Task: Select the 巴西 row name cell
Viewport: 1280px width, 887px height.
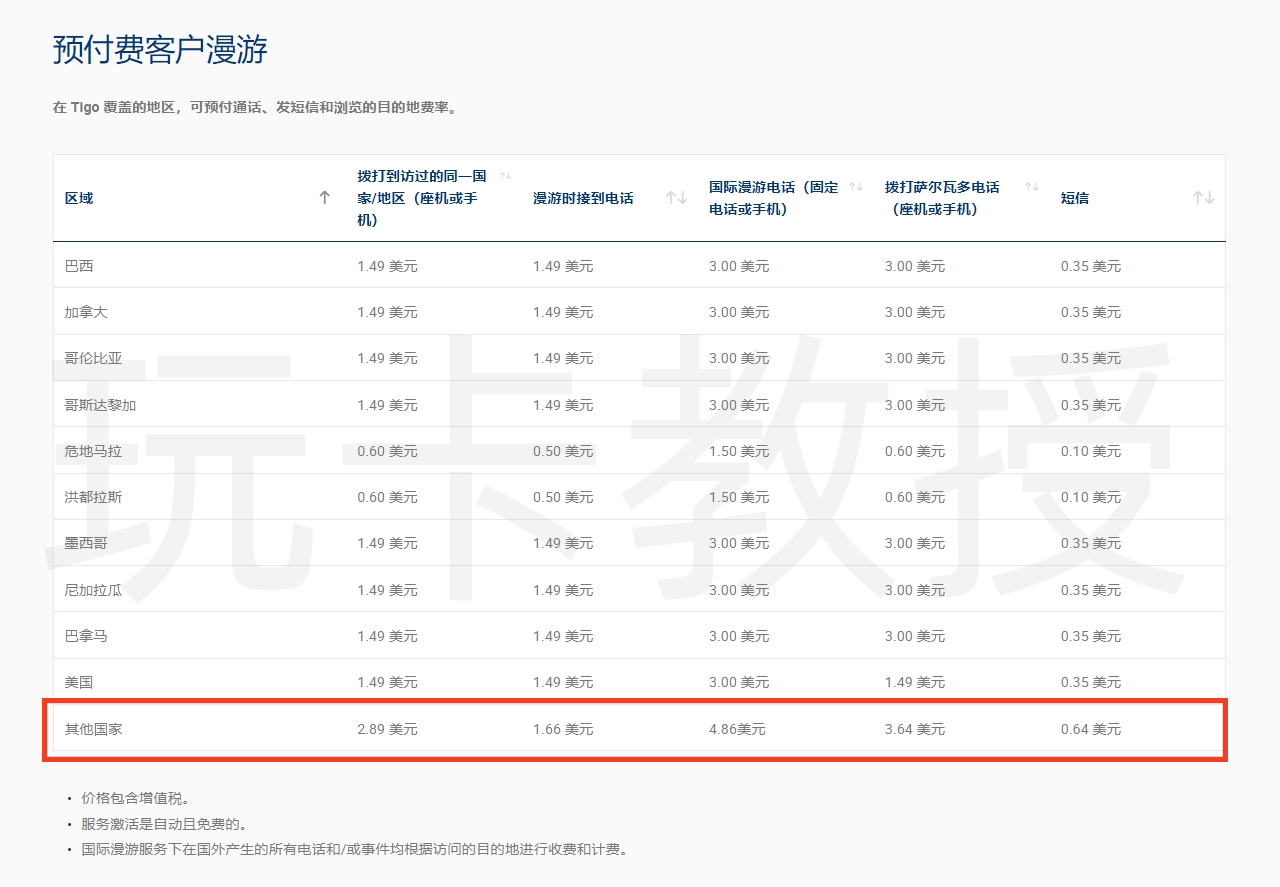Action: coord(79,266)
